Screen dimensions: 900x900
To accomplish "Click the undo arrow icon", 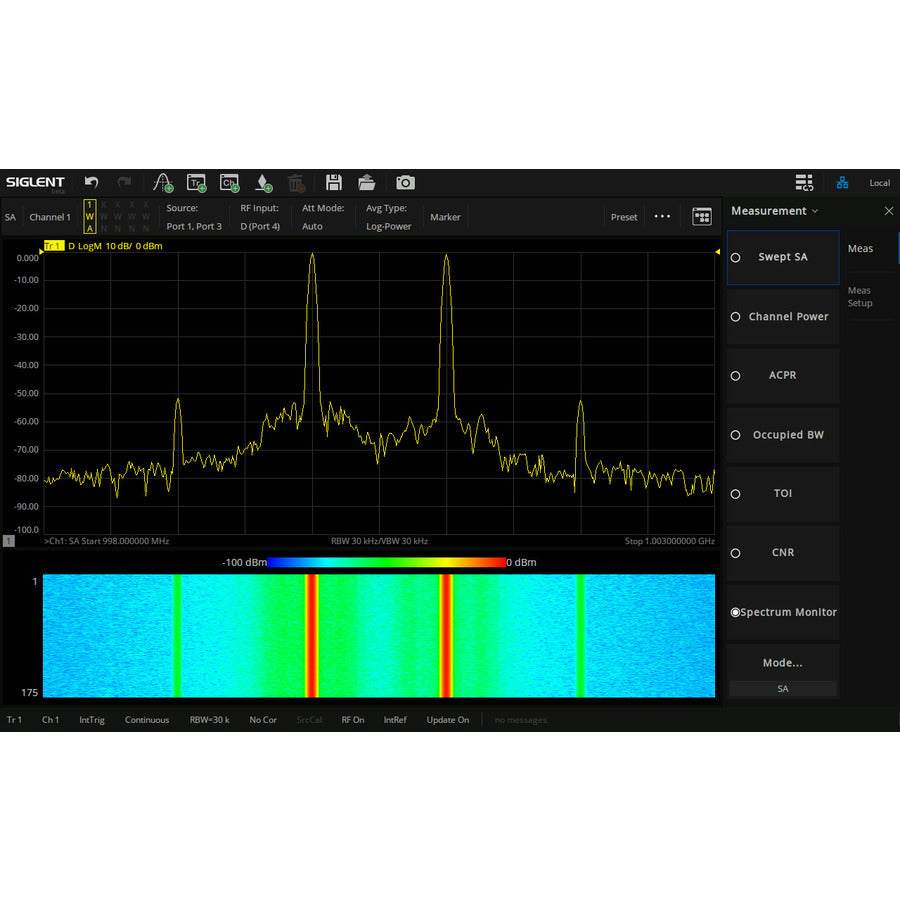I will click(x=91, y=183).
